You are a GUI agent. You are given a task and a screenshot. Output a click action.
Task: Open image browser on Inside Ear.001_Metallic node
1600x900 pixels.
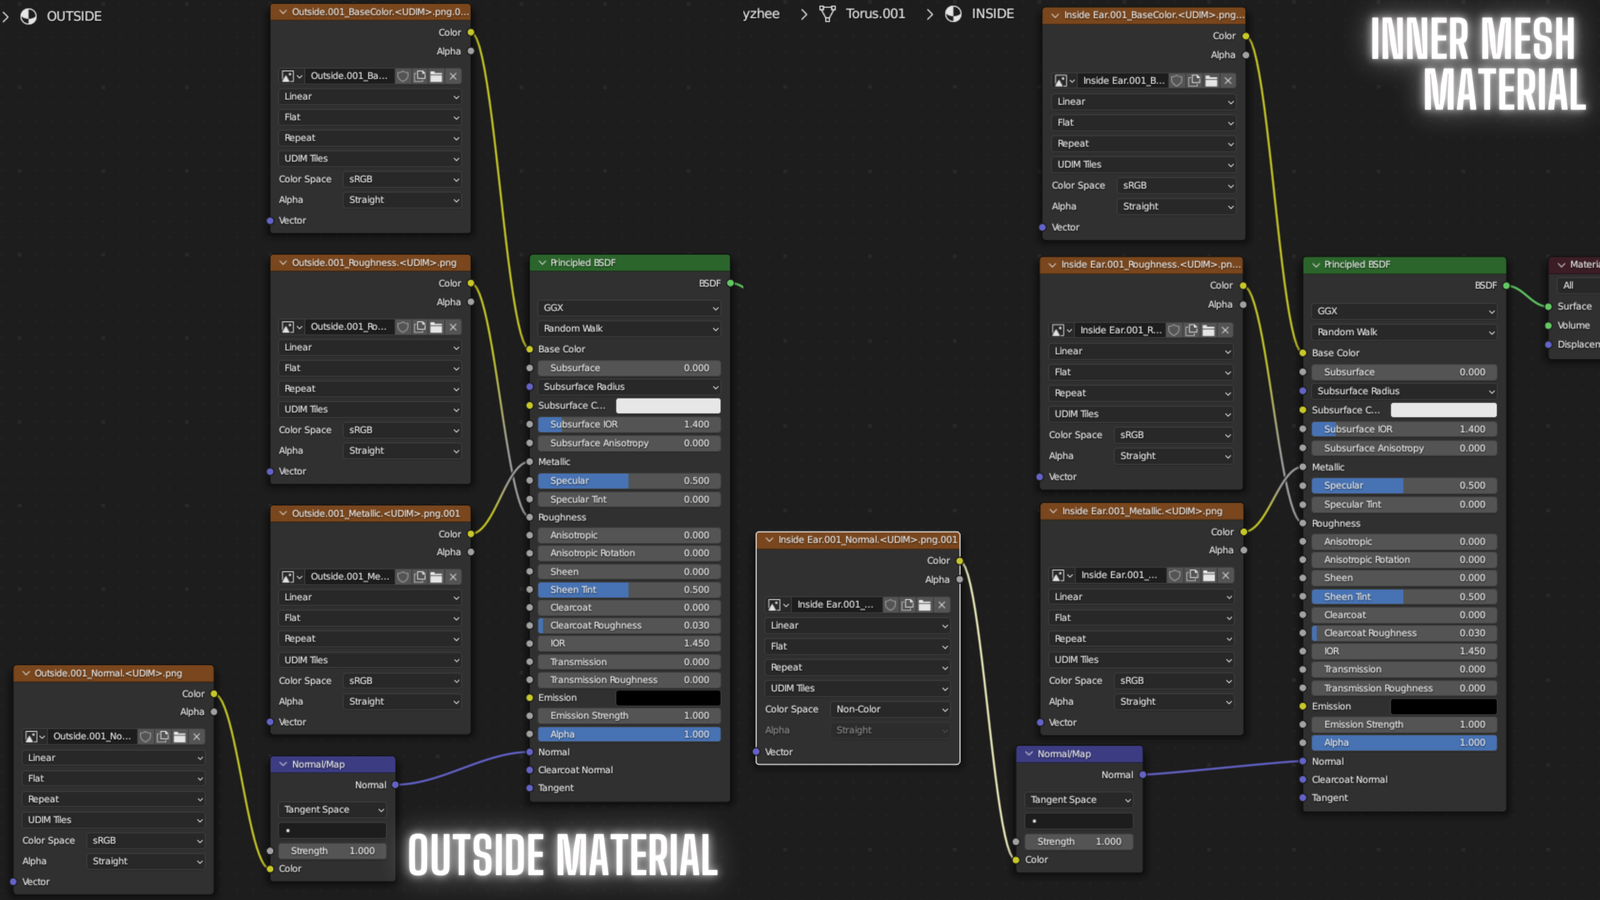tap(1063, 576)
